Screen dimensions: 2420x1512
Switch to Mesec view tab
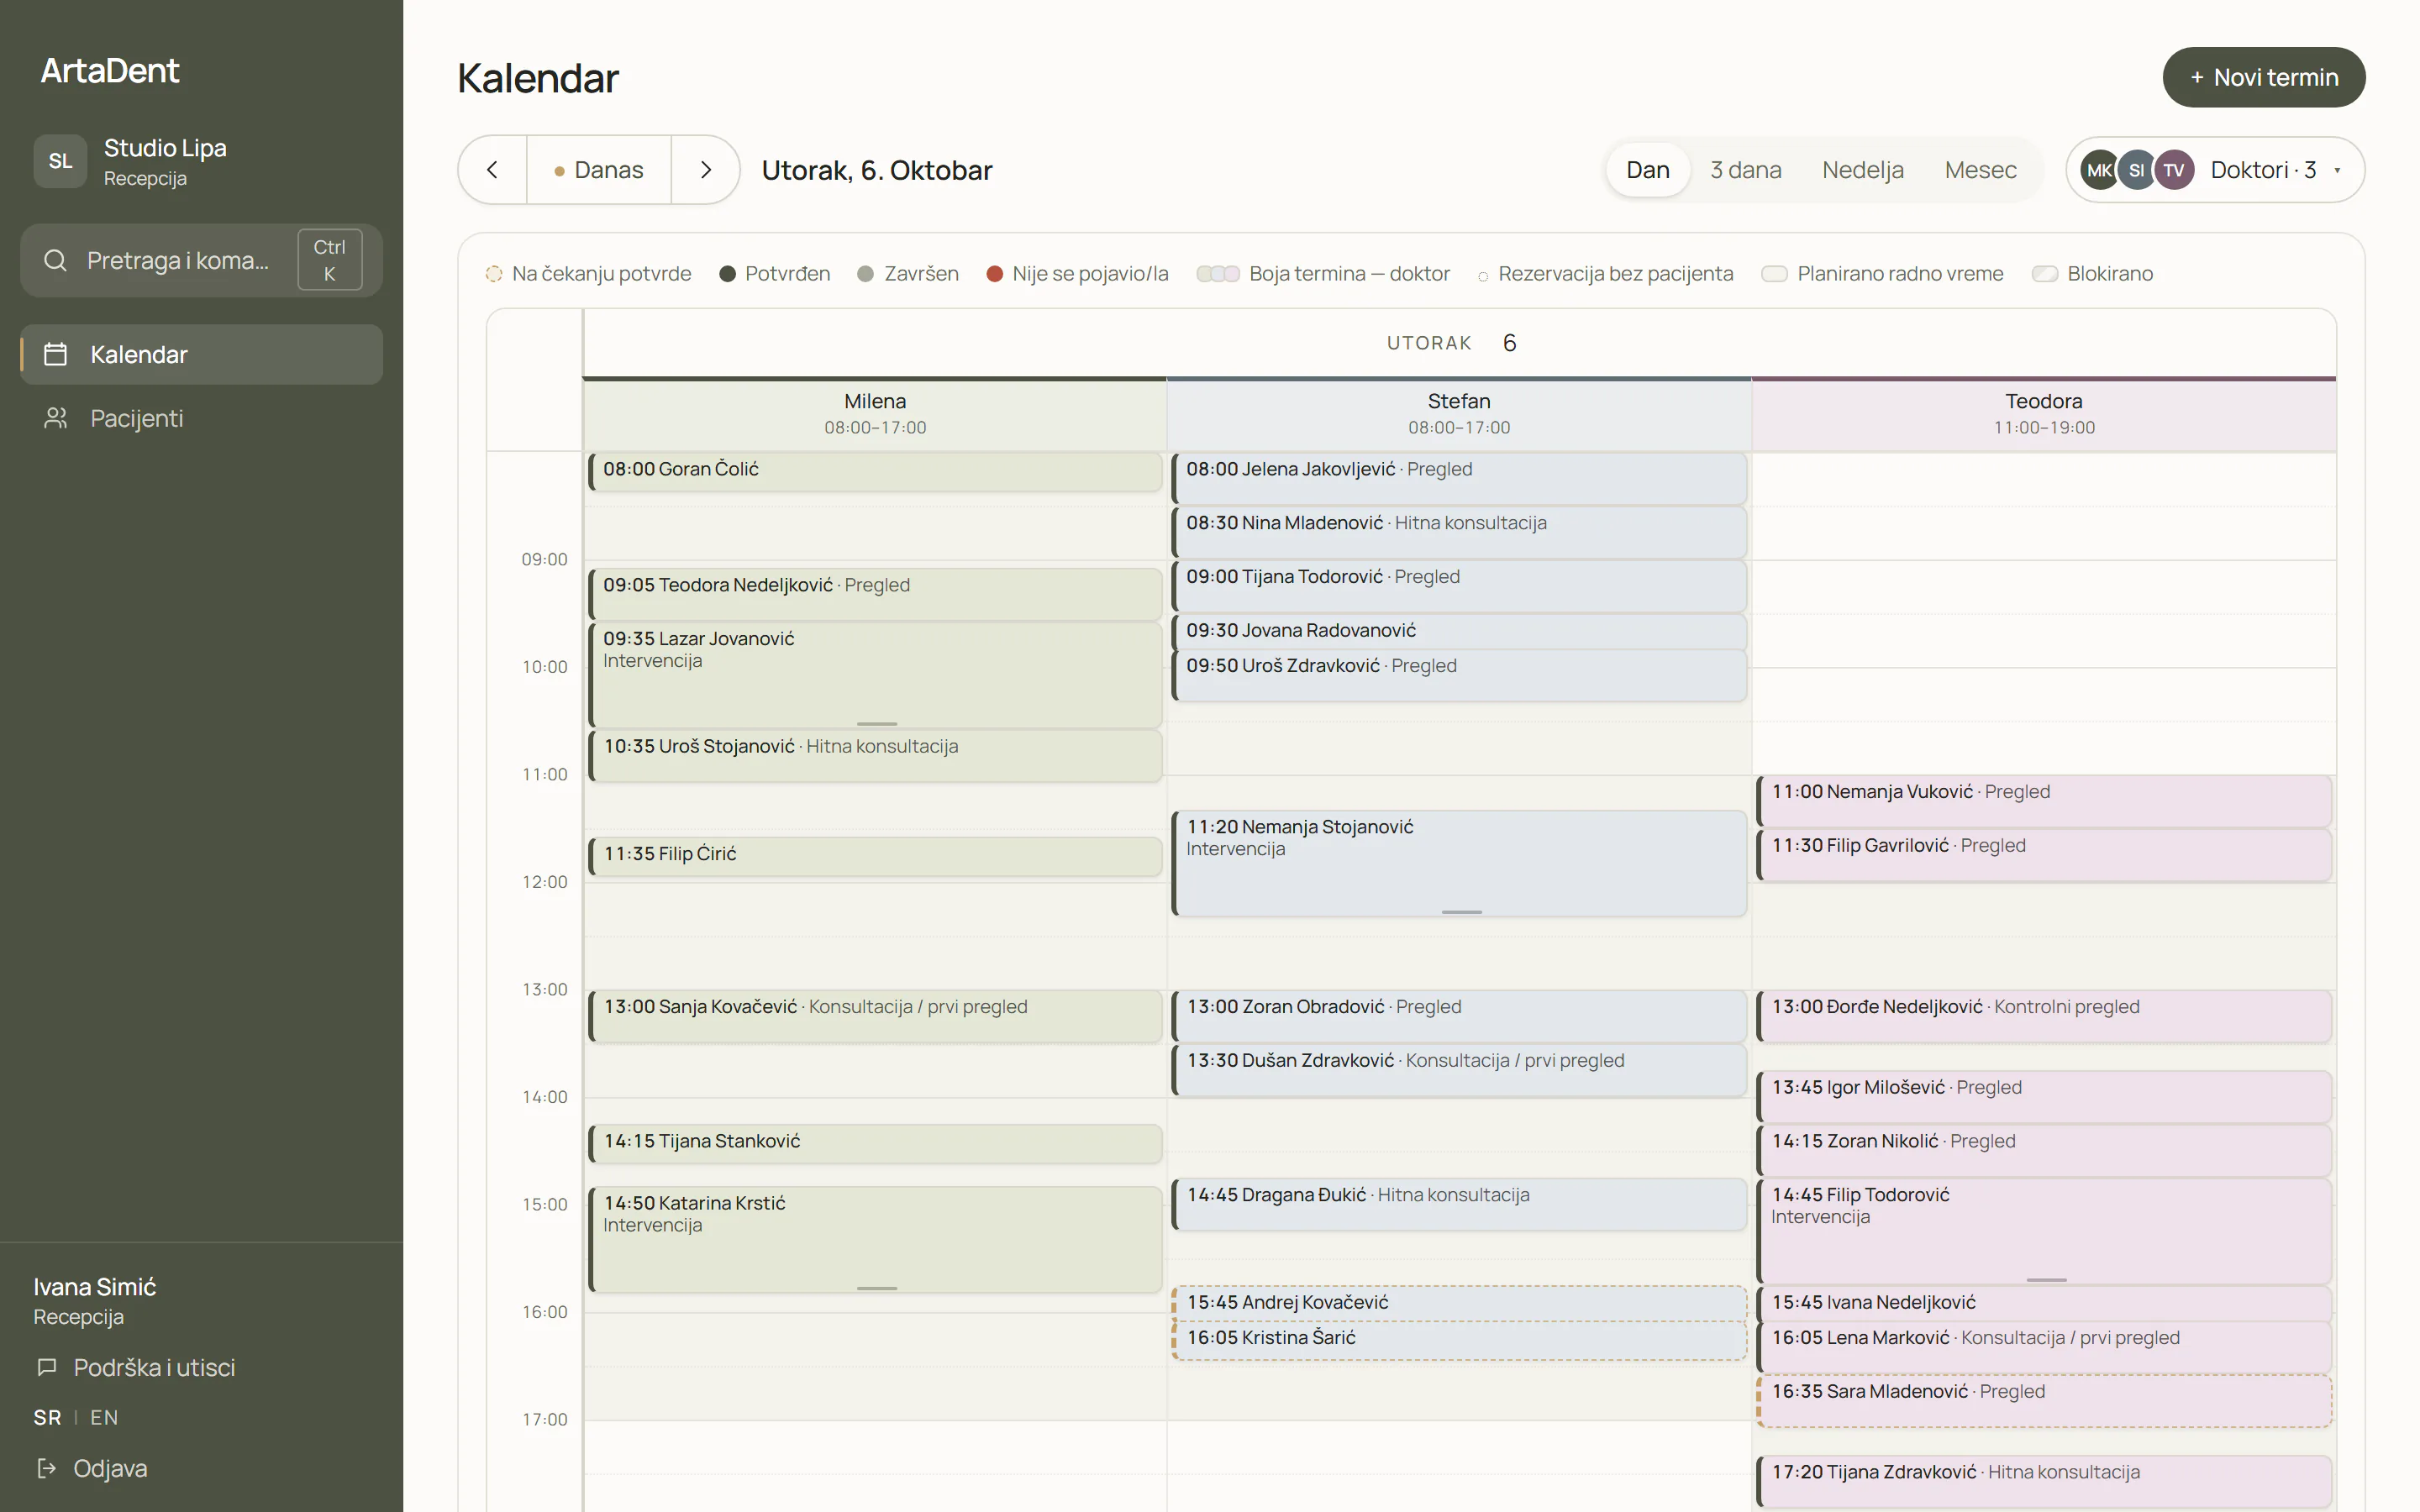point(1980,170)
